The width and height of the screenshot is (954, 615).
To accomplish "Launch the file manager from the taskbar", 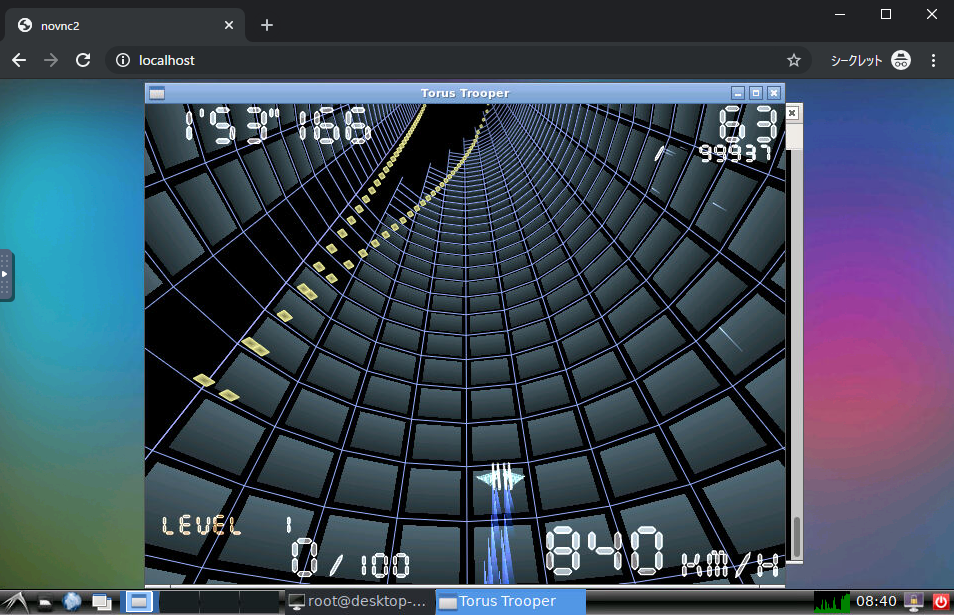I will tap(44, 602).
